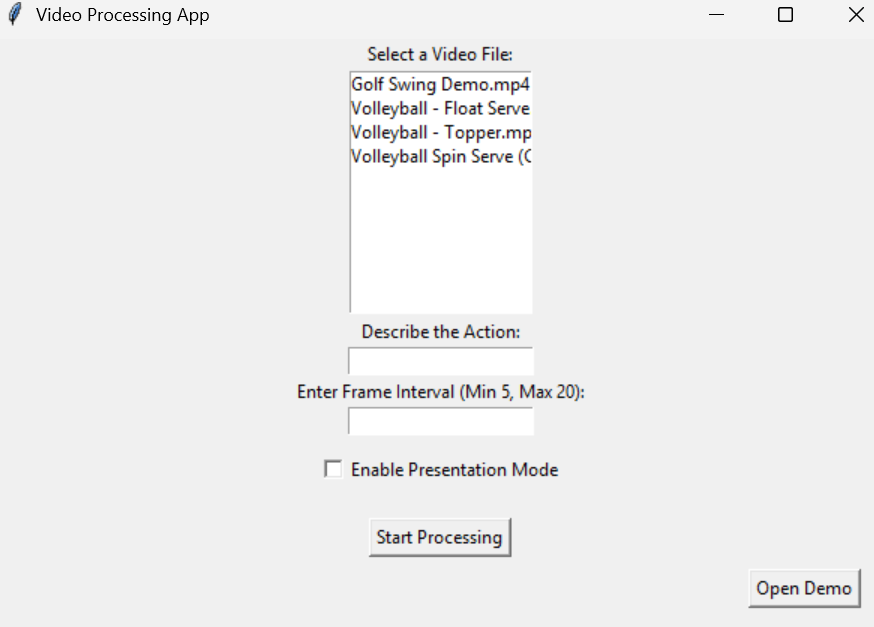The width and height of the screenshot is (874, 627).
Task: Select the Volleyball - Float Serve video
Action: pos(440,108)
